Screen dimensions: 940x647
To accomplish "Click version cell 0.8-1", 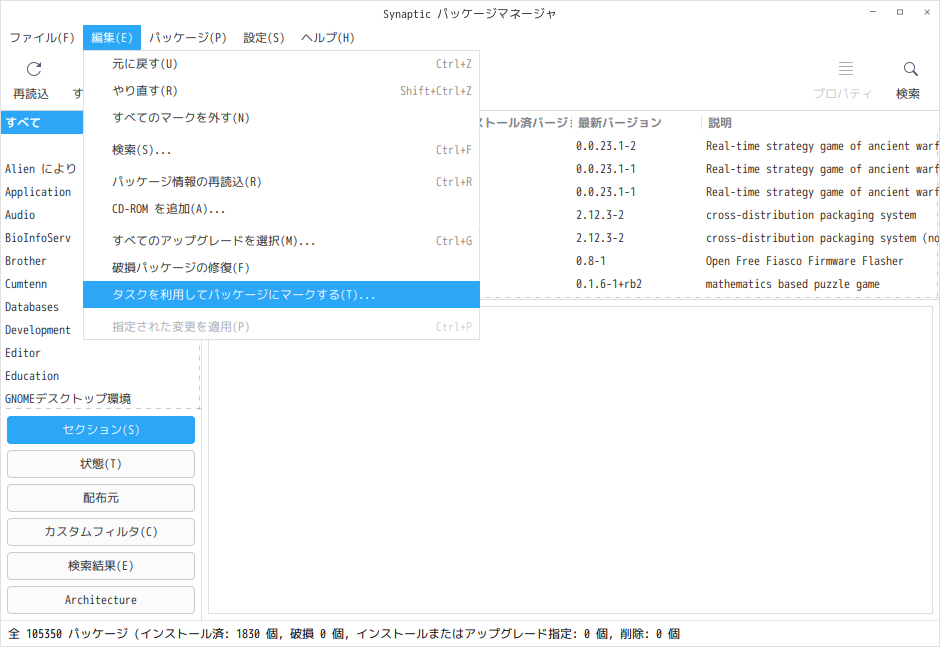I will click(590, 261).
